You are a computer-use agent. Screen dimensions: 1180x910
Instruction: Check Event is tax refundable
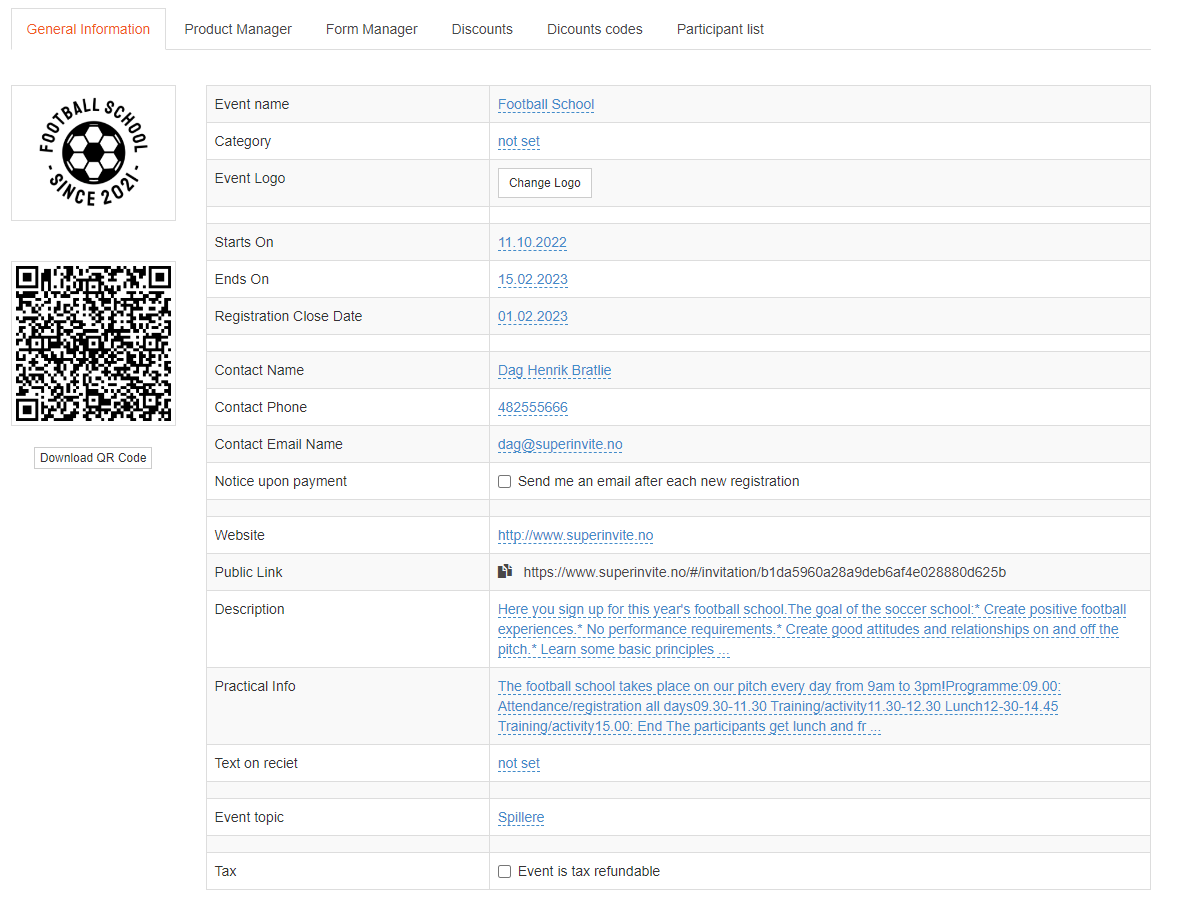504,872
